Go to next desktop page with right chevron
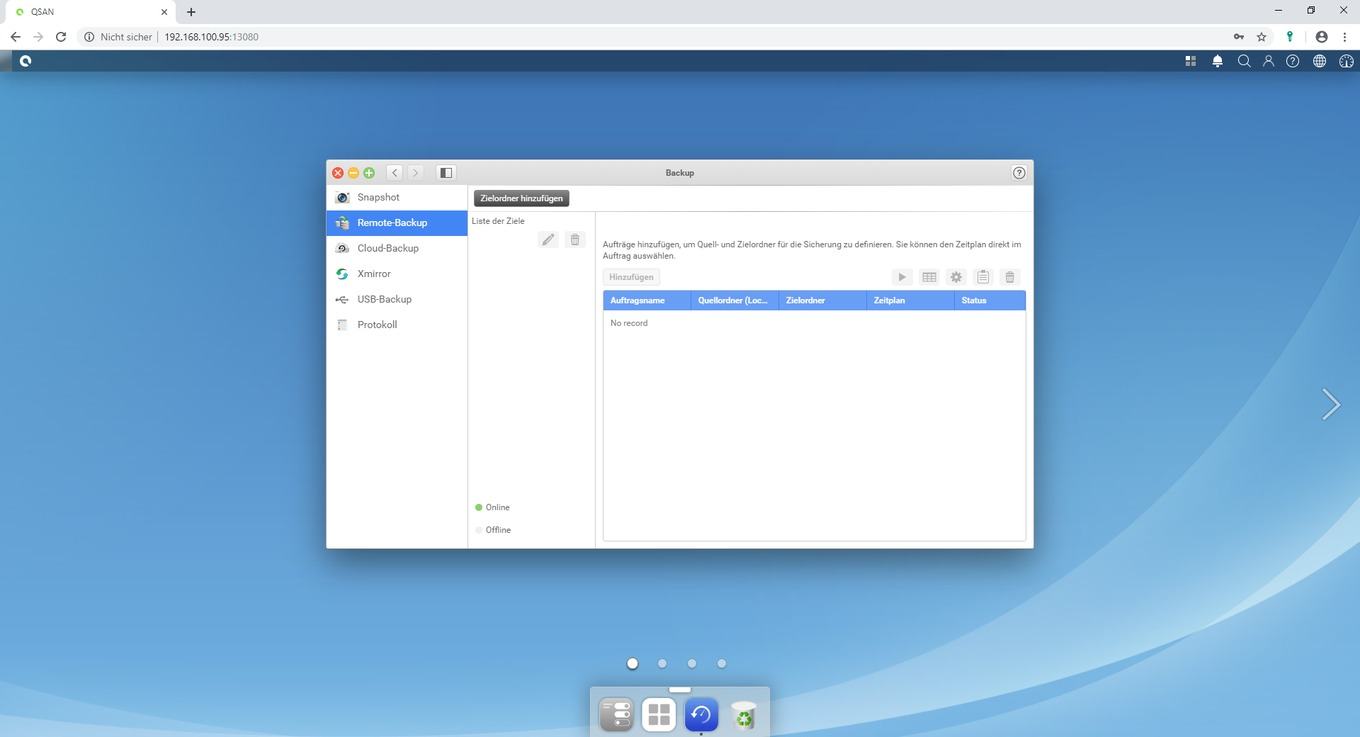Screen dimensions: 1360x737 click(1331, 404)
